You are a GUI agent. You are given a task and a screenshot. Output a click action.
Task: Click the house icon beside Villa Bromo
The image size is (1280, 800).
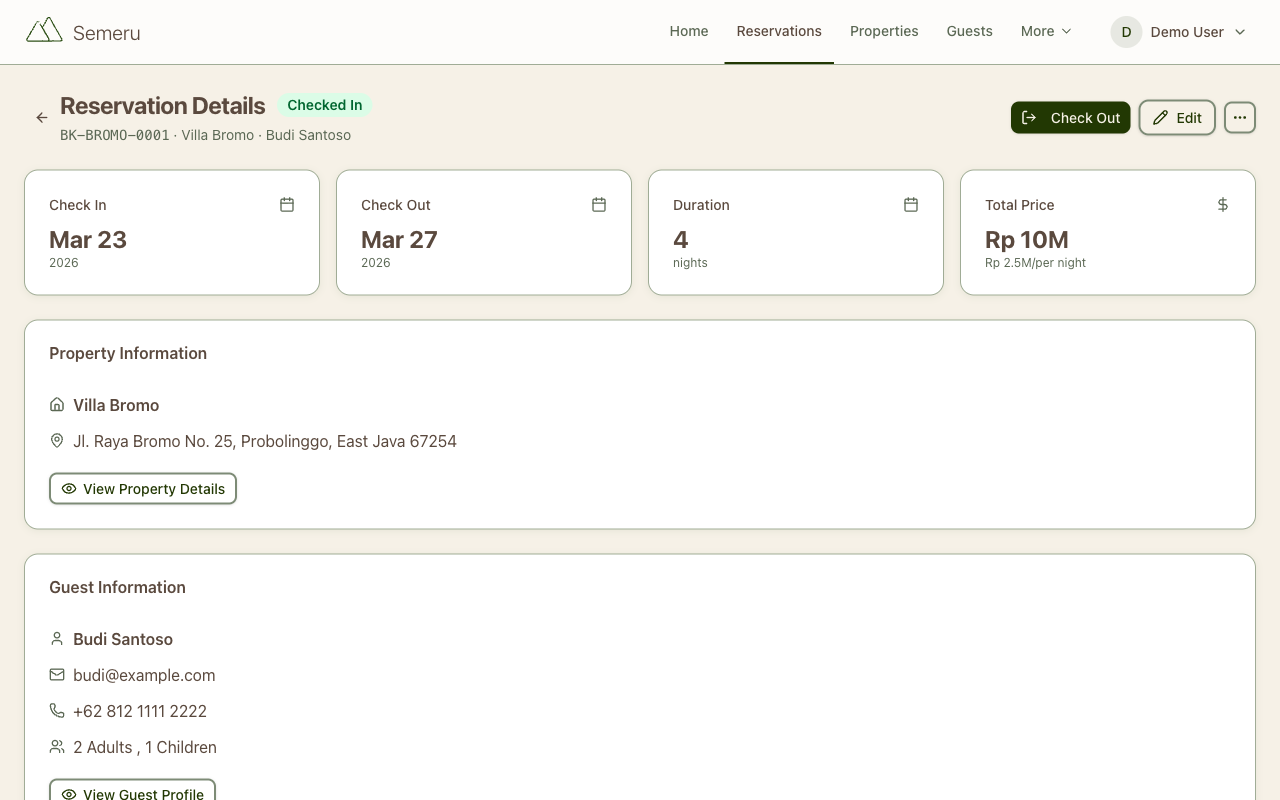point(57,405)
